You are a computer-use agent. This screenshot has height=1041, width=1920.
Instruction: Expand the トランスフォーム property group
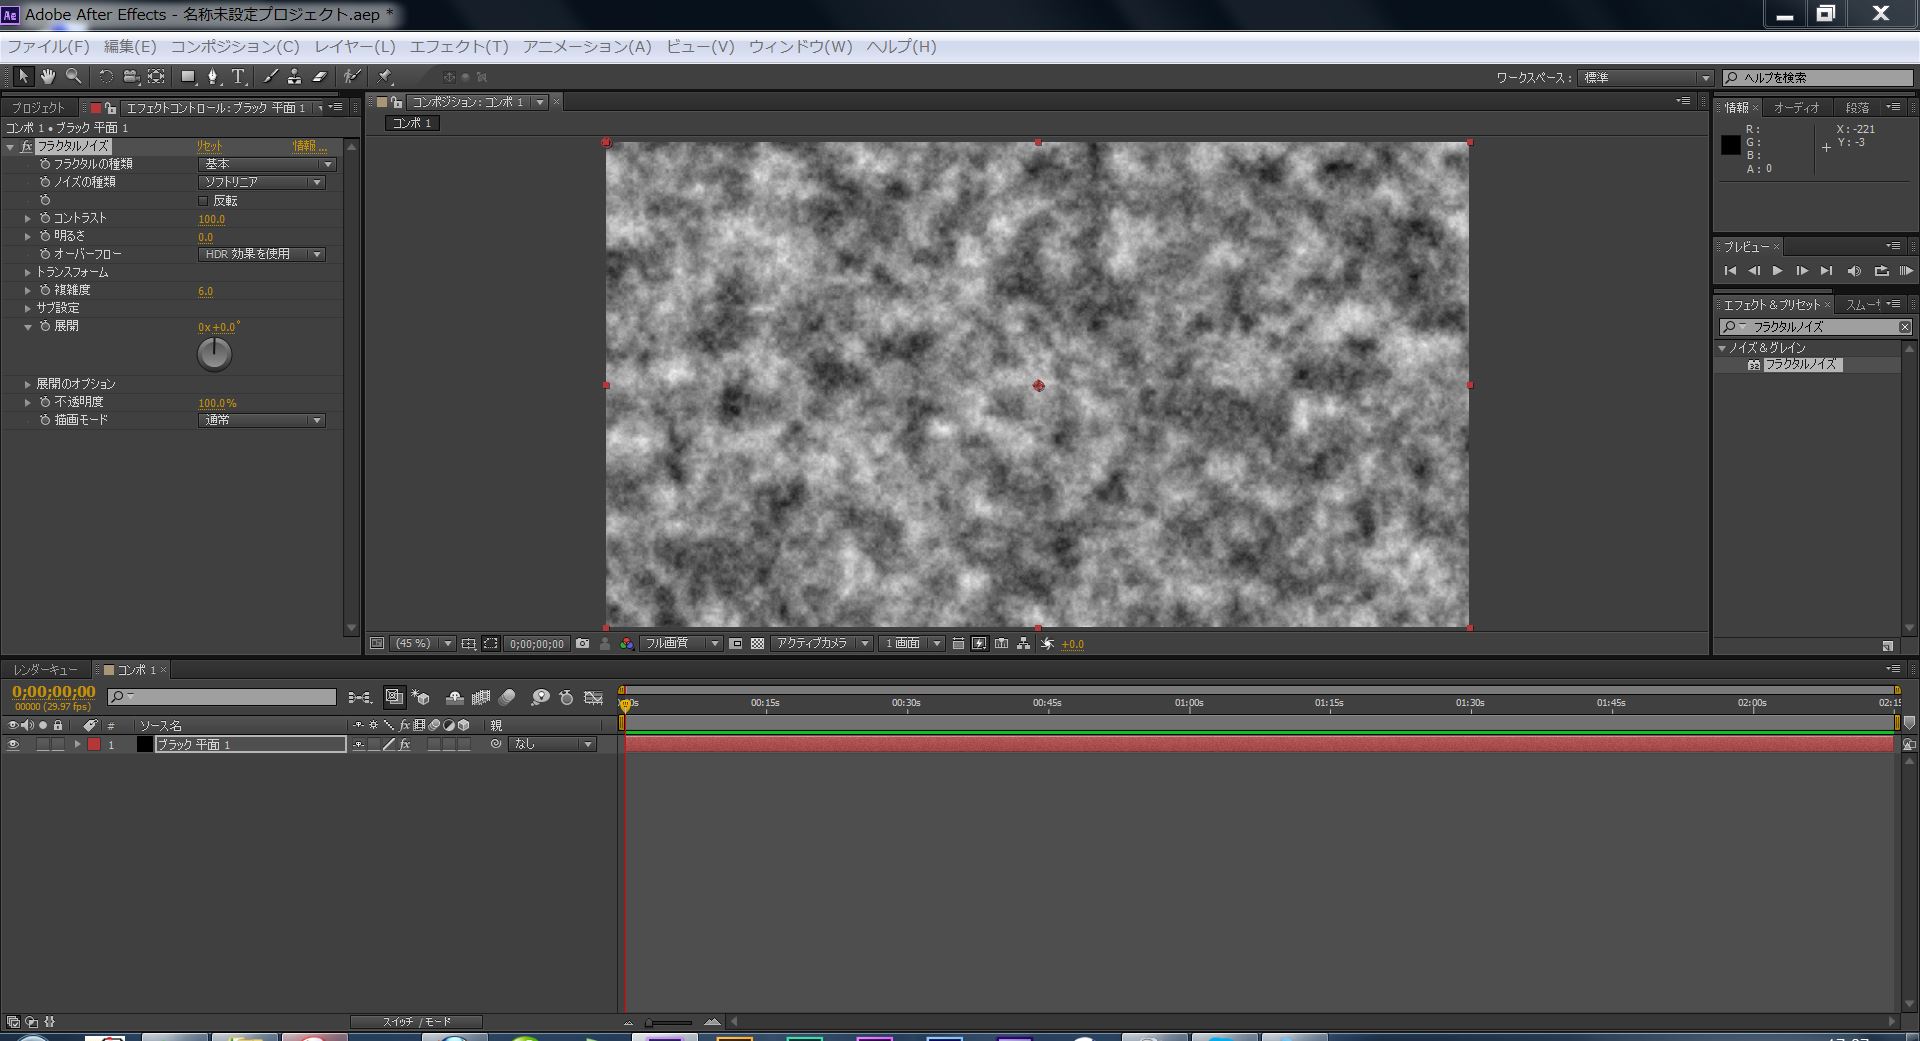[x=28, y=272]
